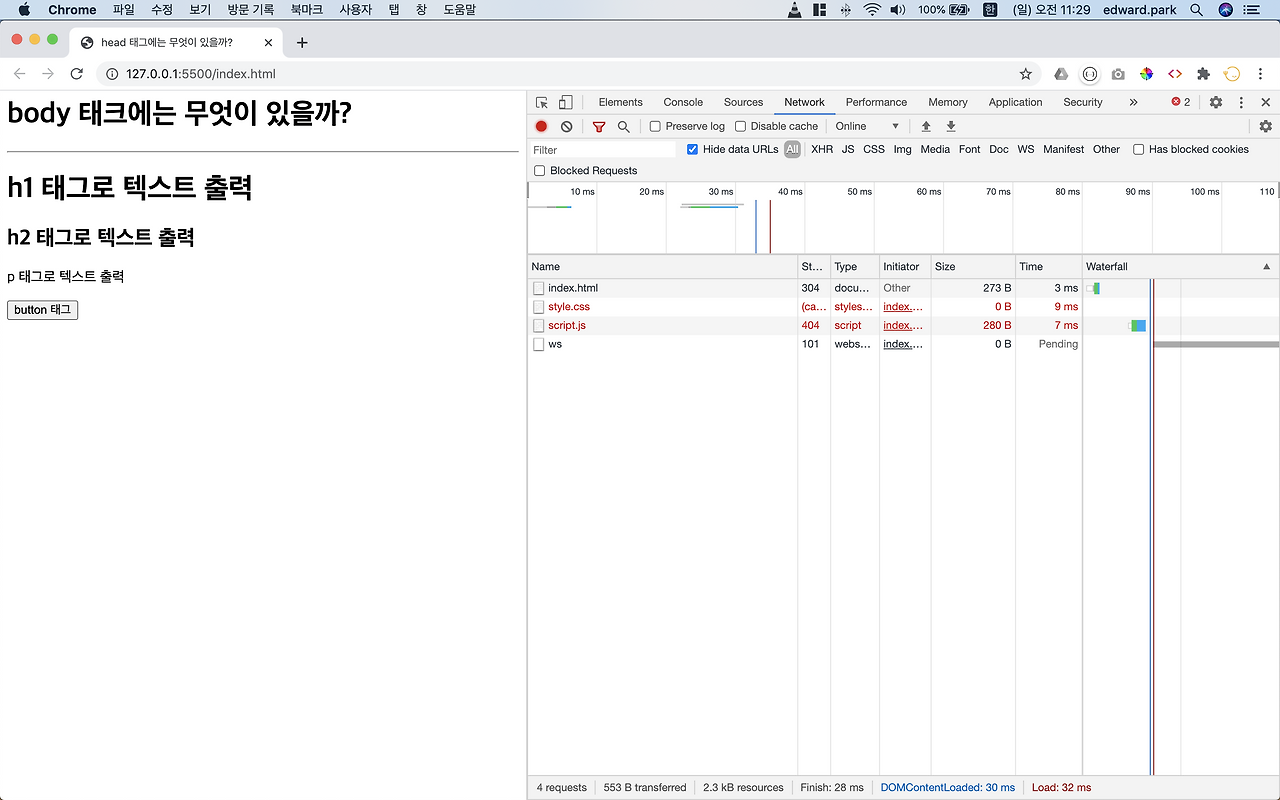Open the 파일 menu in the menu bar

(124, 10)
